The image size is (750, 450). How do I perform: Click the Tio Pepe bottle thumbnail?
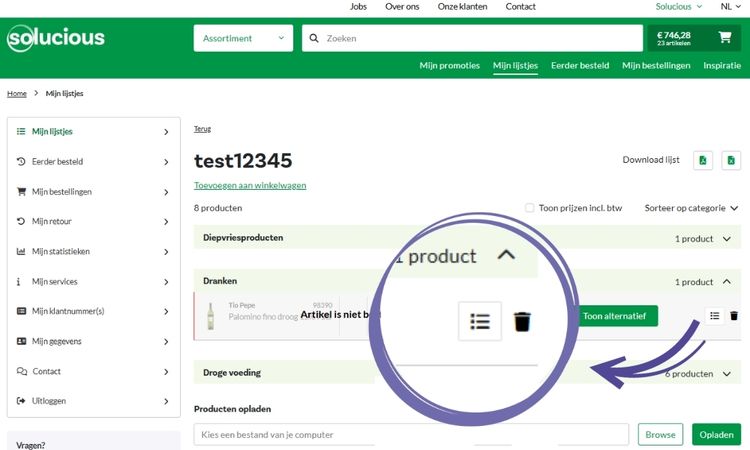[211, 315]
